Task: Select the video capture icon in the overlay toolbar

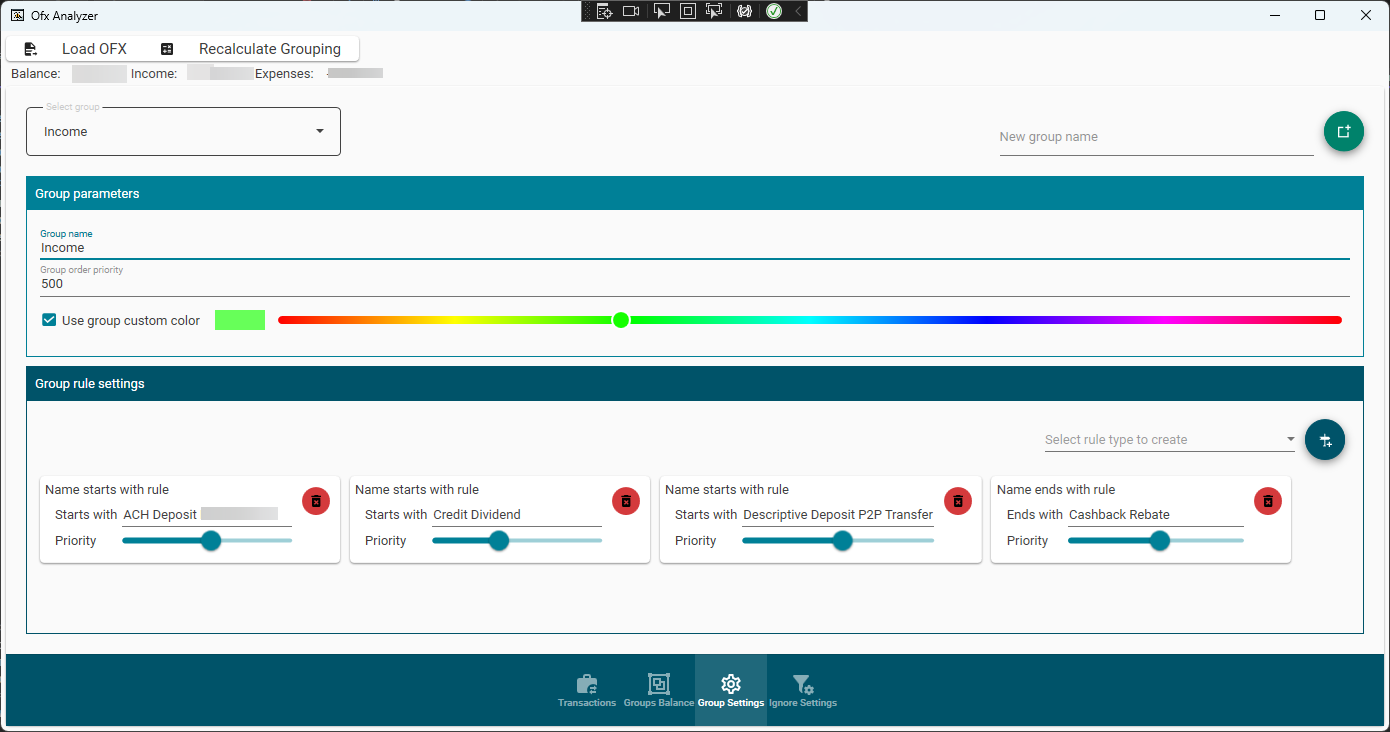Action: pyautogui.click(x=631, y=11)
